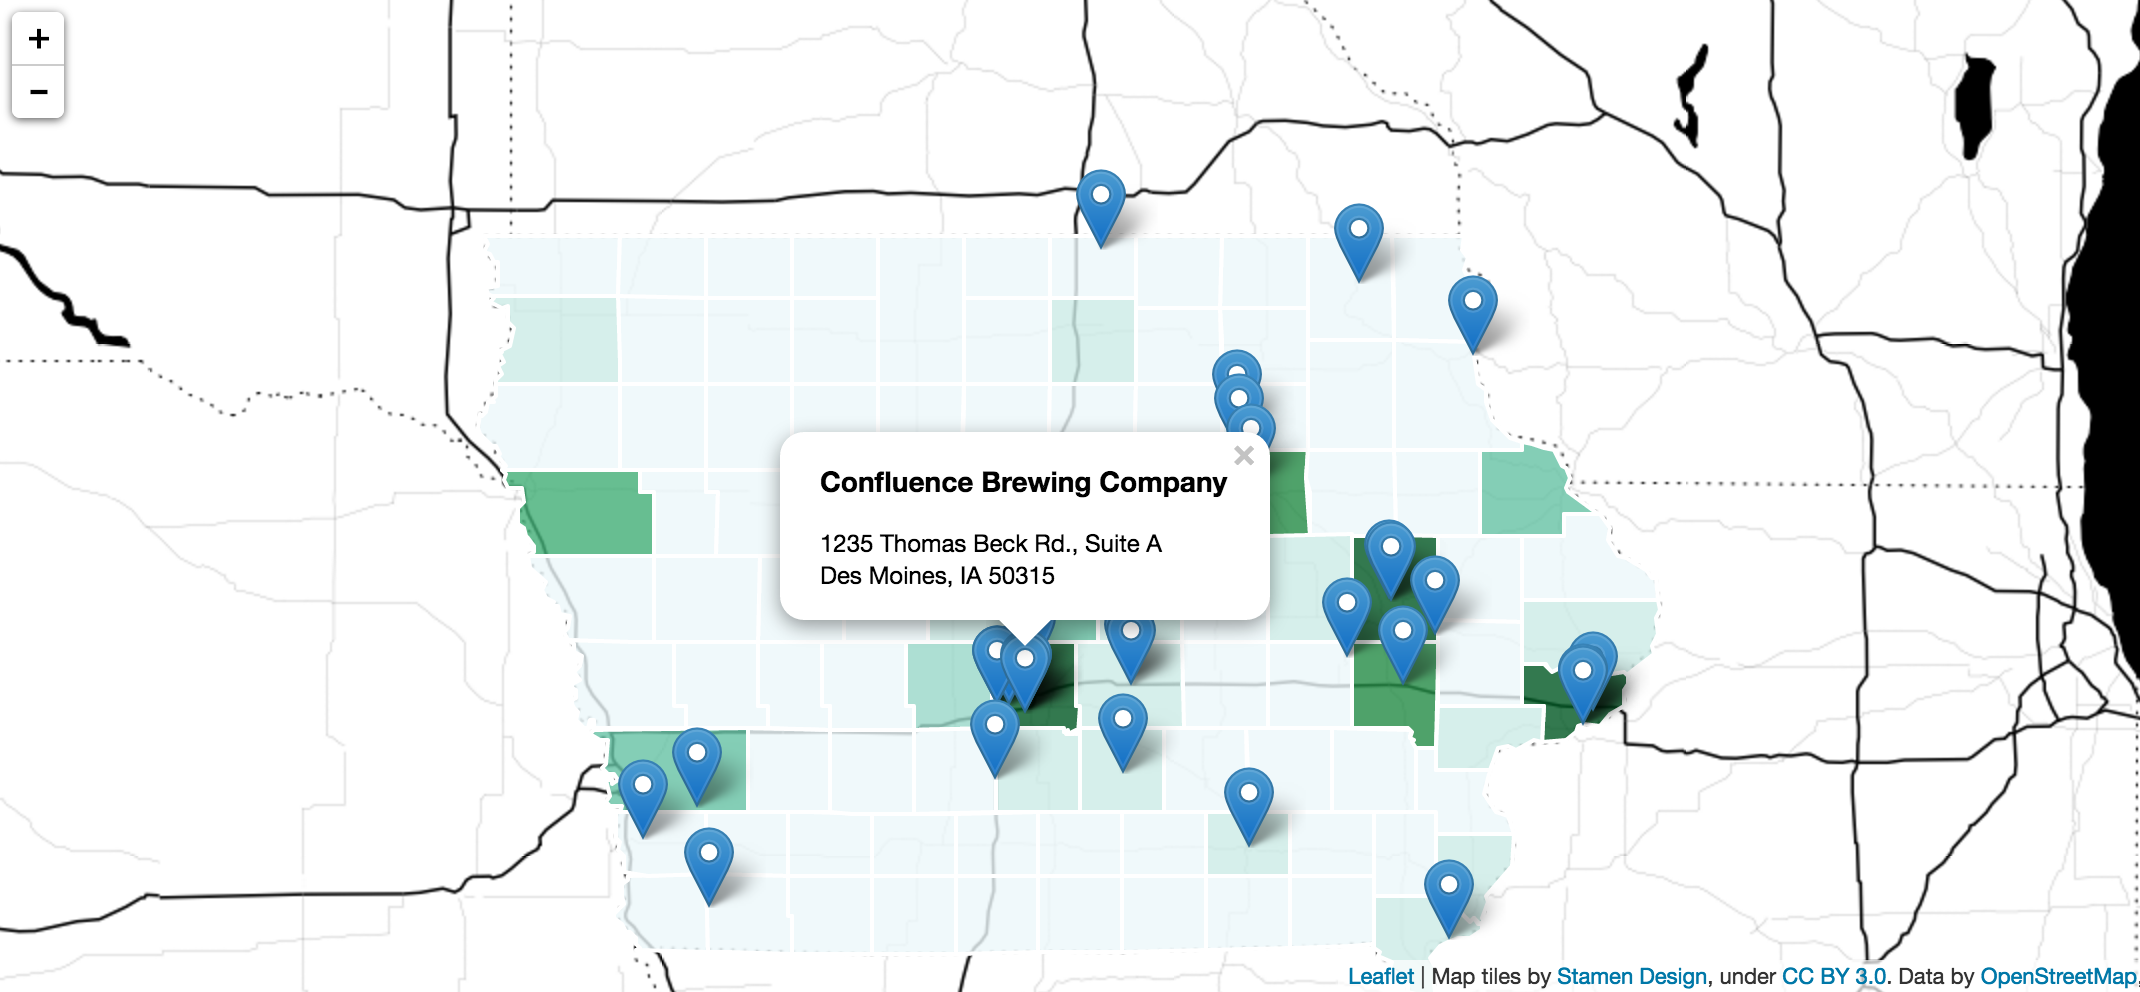Click the green shaded county on Iowa's western border
Image resolution: width=2140 pixels, height=992 pixels.
(590, 515)
